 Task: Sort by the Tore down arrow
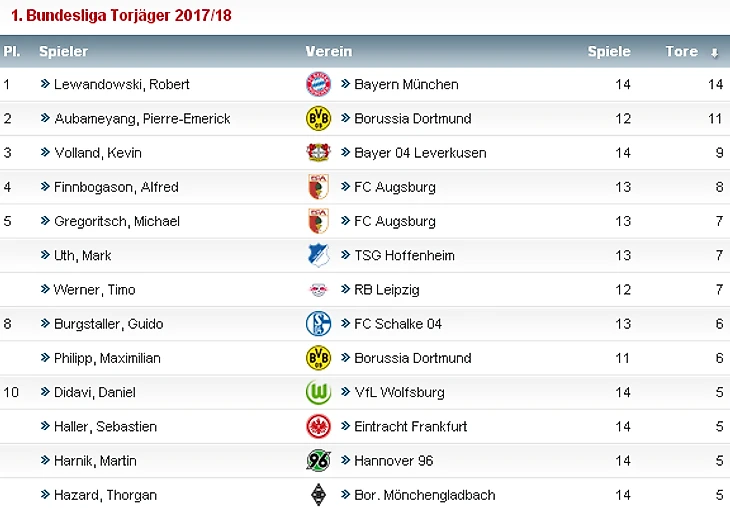coord(714,53)
